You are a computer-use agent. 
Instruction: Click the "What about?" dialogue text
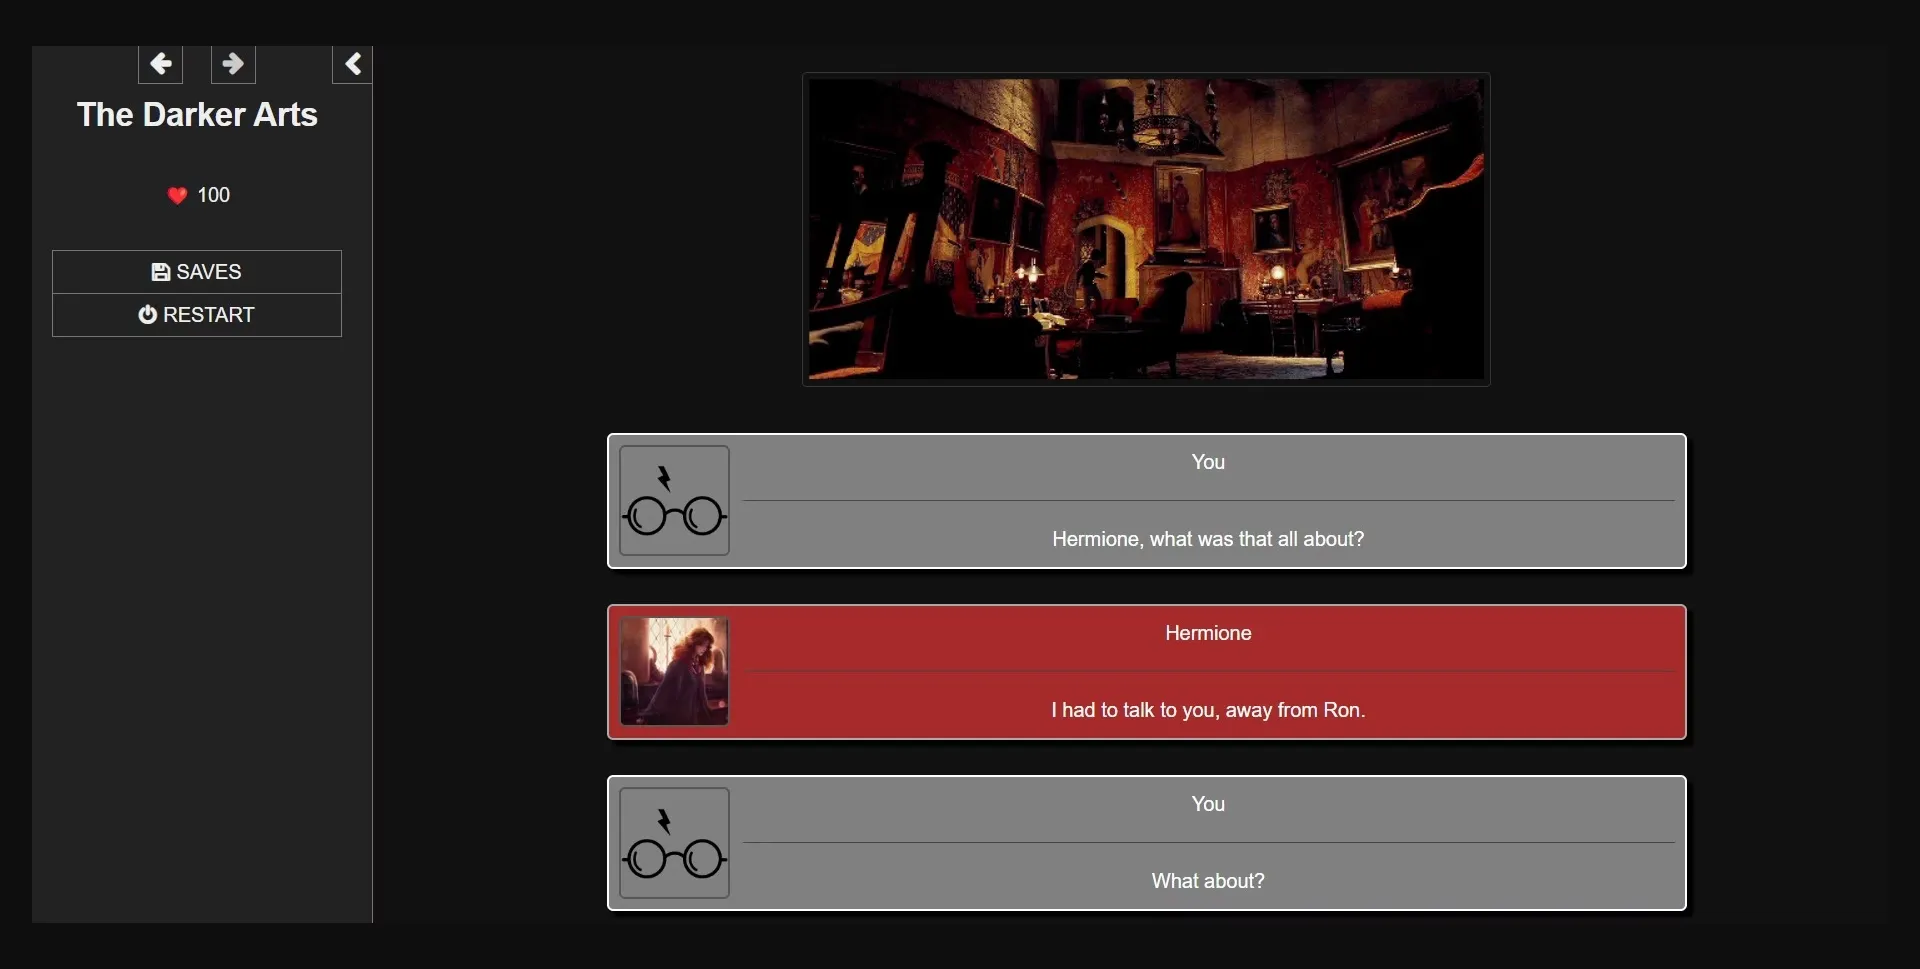tap(1207, 881)
